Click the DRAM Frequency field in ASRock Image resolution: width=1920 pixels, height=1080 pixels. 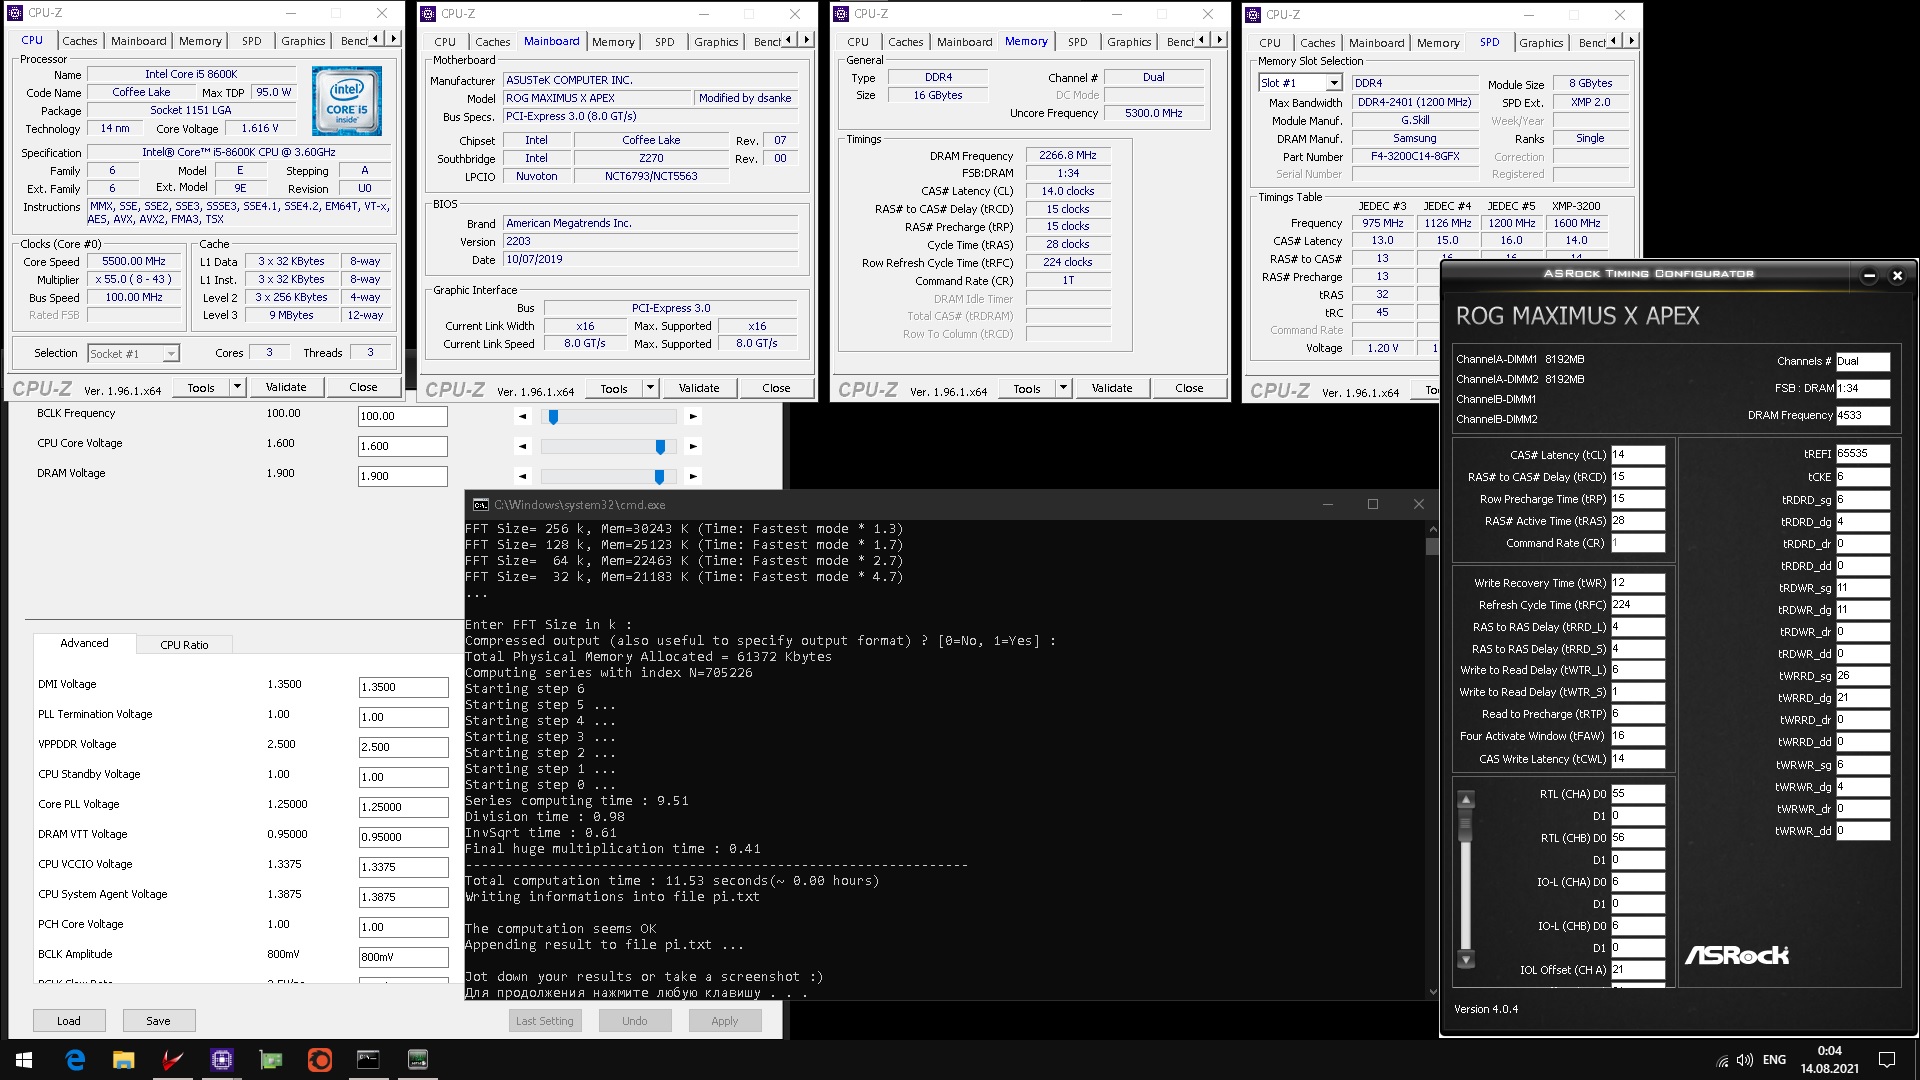(1862, 415)
